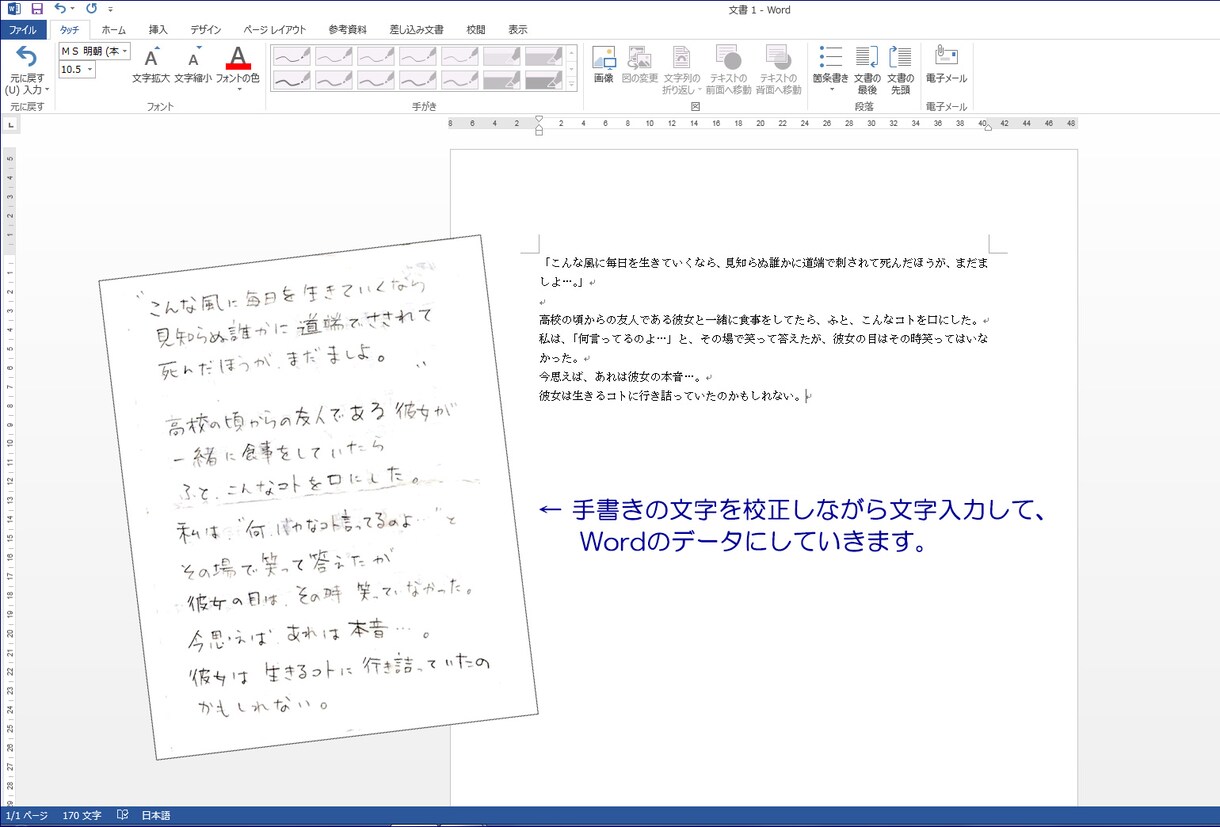Expand the 手がき pen gallery more button
Viewport: 1220px width, 827px height.
click(572, 85)
